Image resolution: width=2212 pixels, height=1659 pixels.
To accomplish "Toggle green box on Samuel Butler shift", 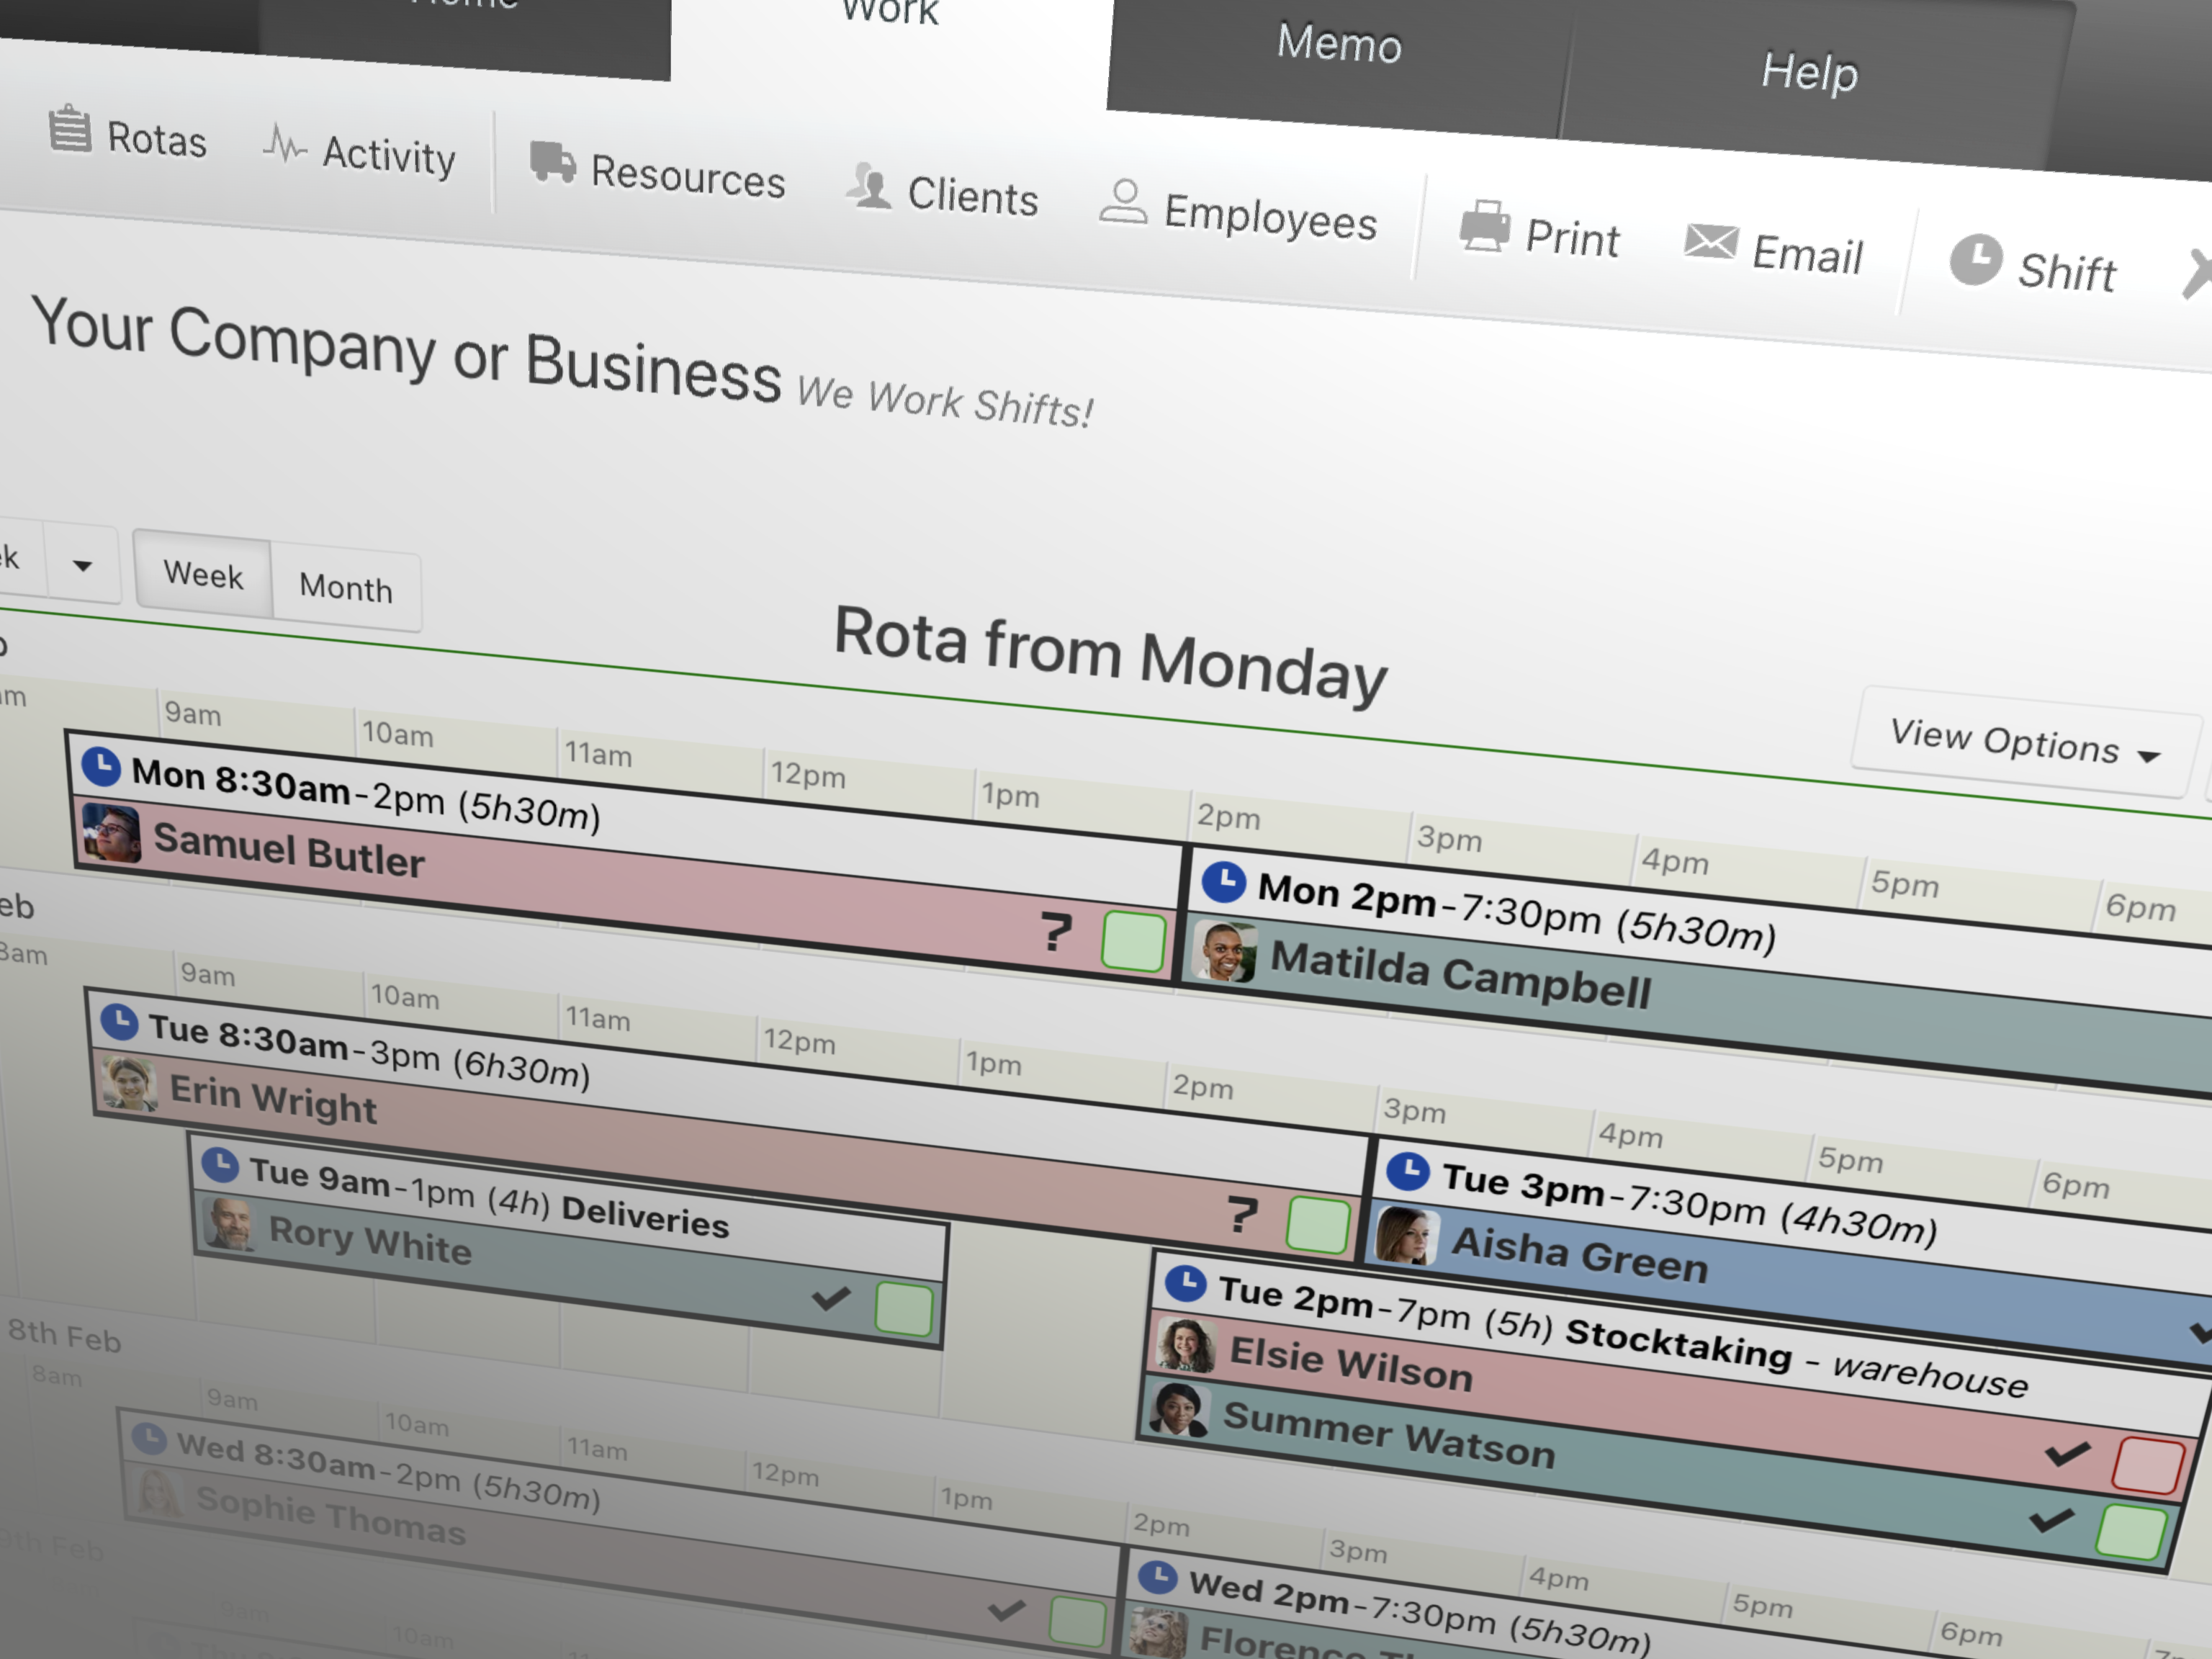I will coord(1134,941).
